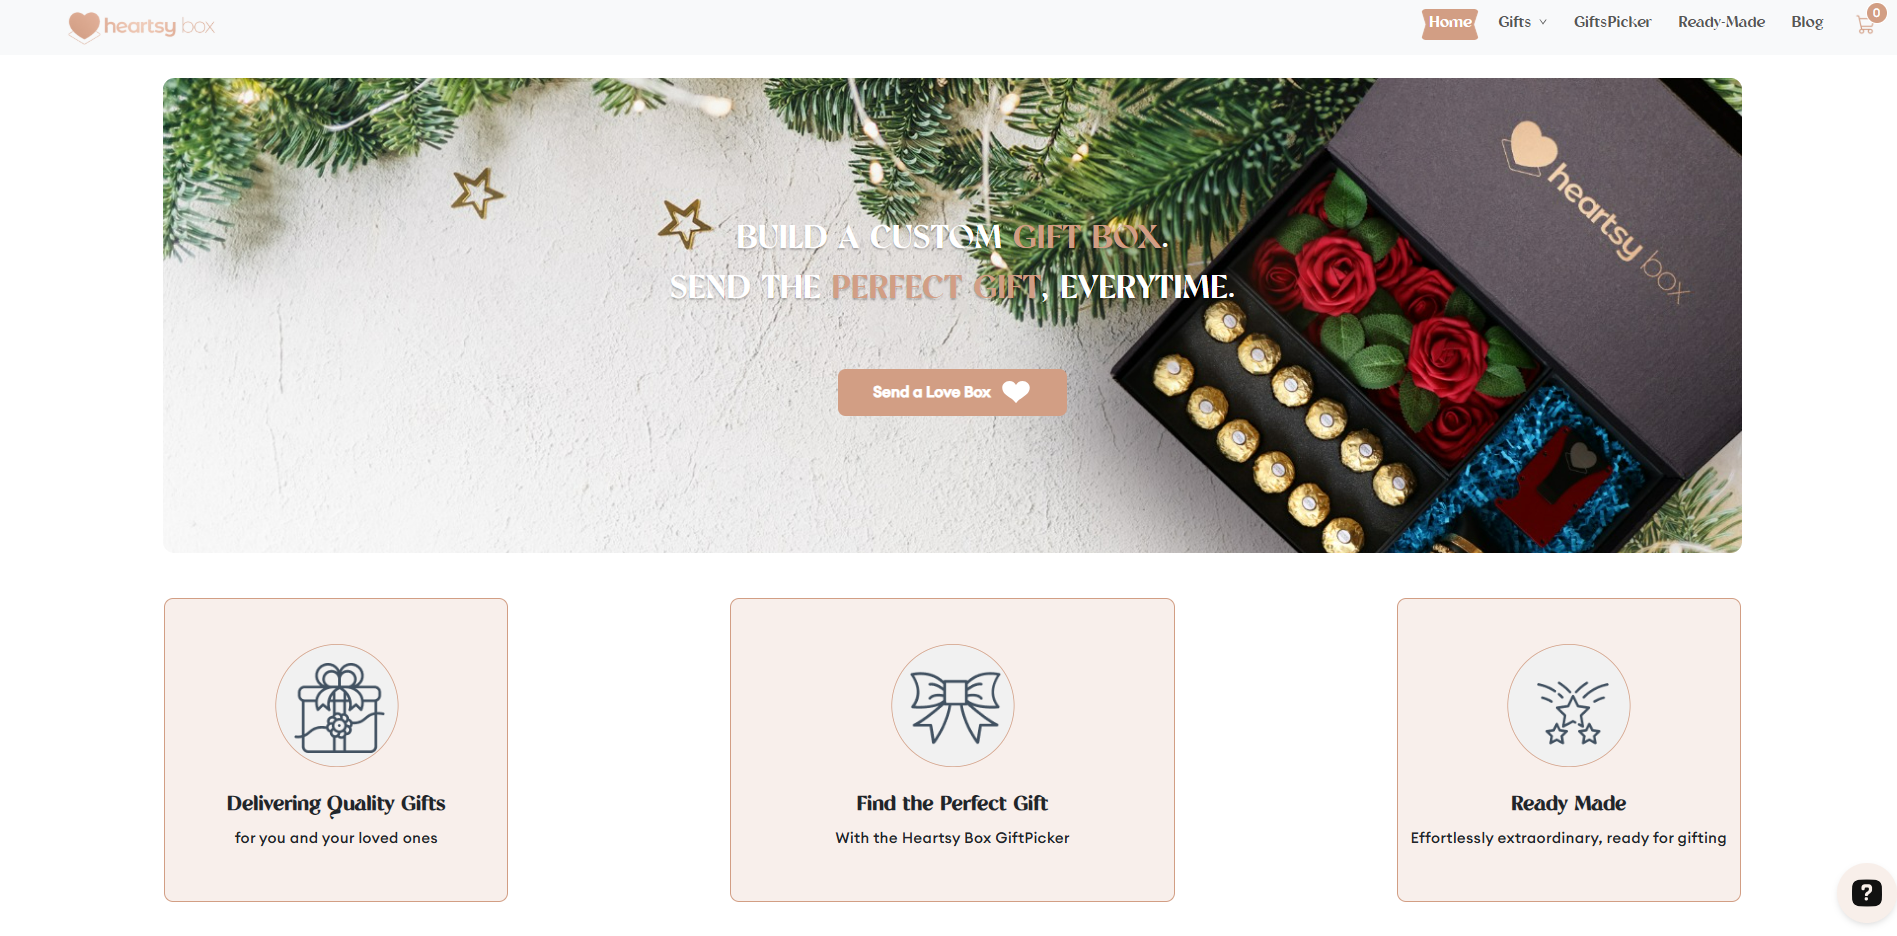Click the ribbon bow icon

click(x=953, y=706)
